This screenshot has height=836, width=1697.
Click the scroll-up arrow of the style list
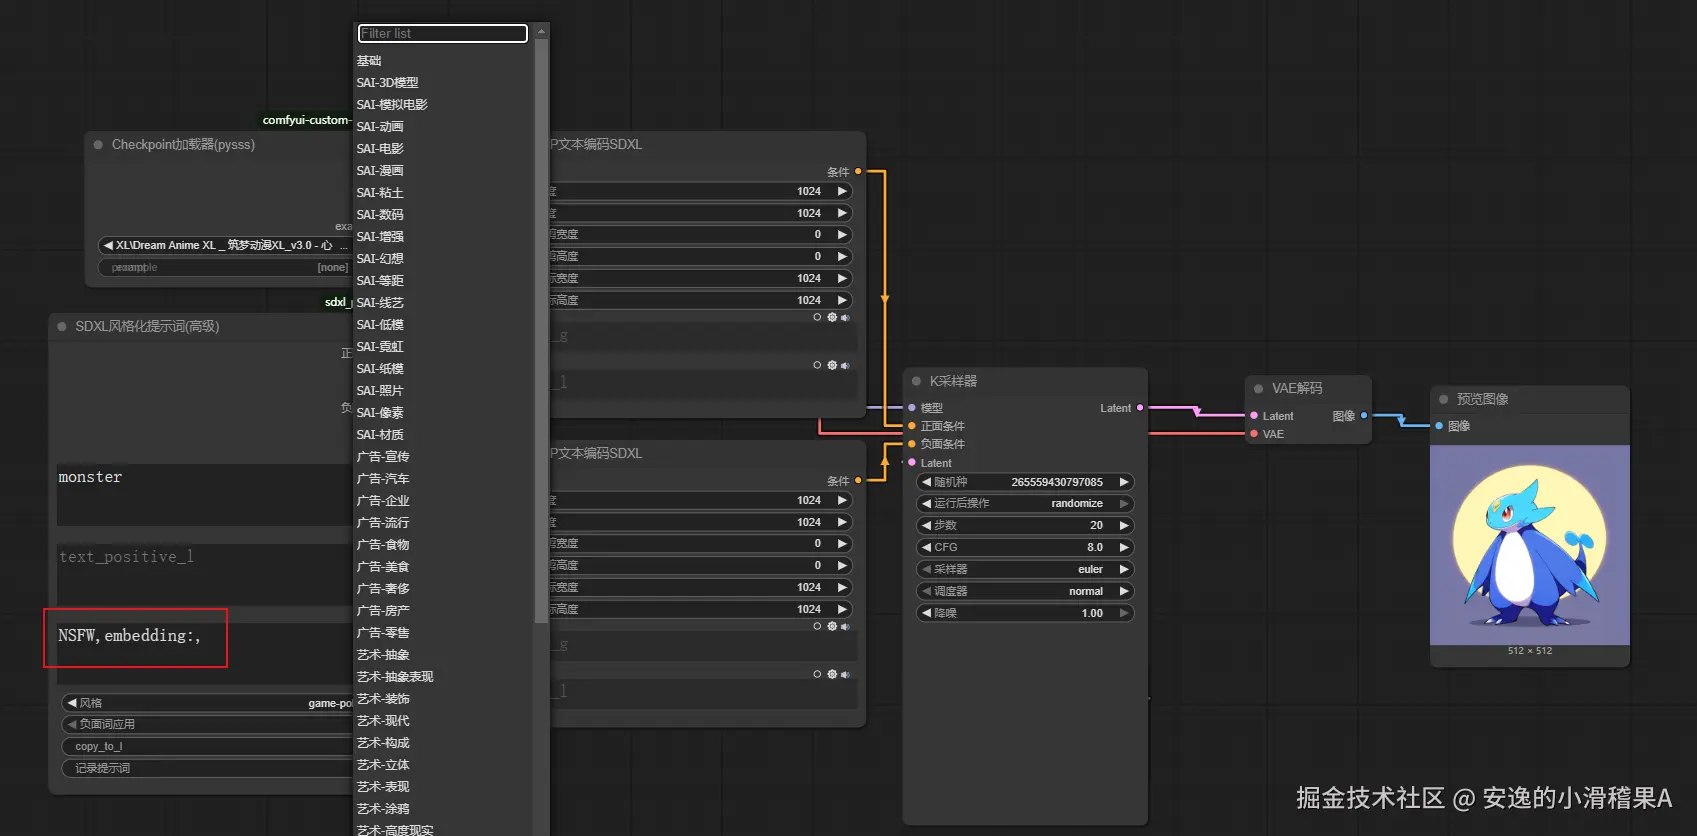(x=542, y=31)
